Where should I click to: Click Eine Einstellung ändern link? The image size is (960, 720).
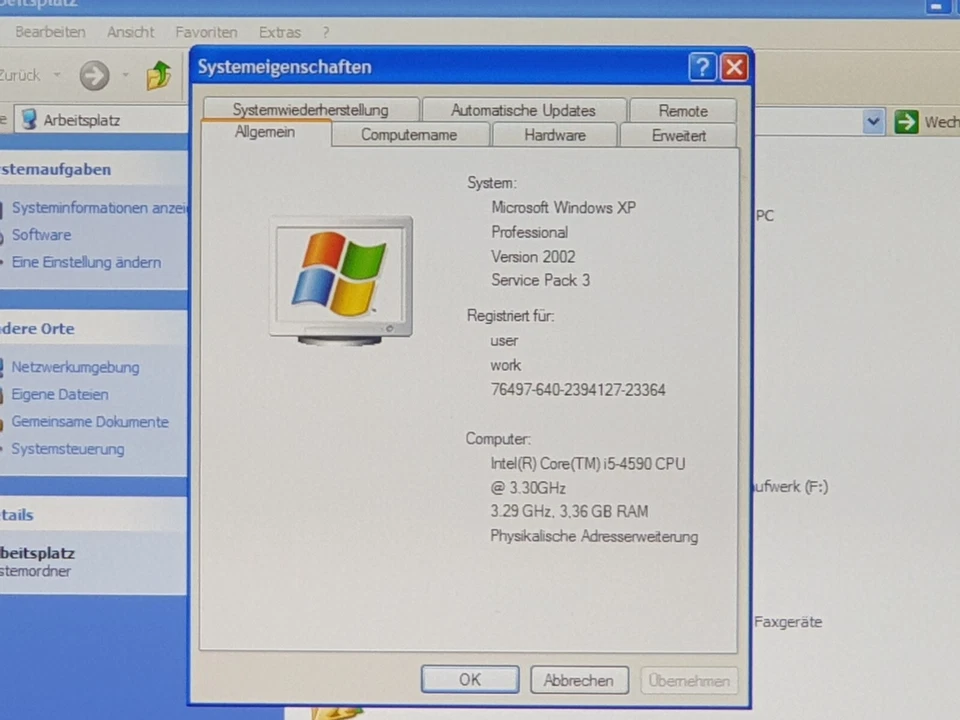pos(86,262)
